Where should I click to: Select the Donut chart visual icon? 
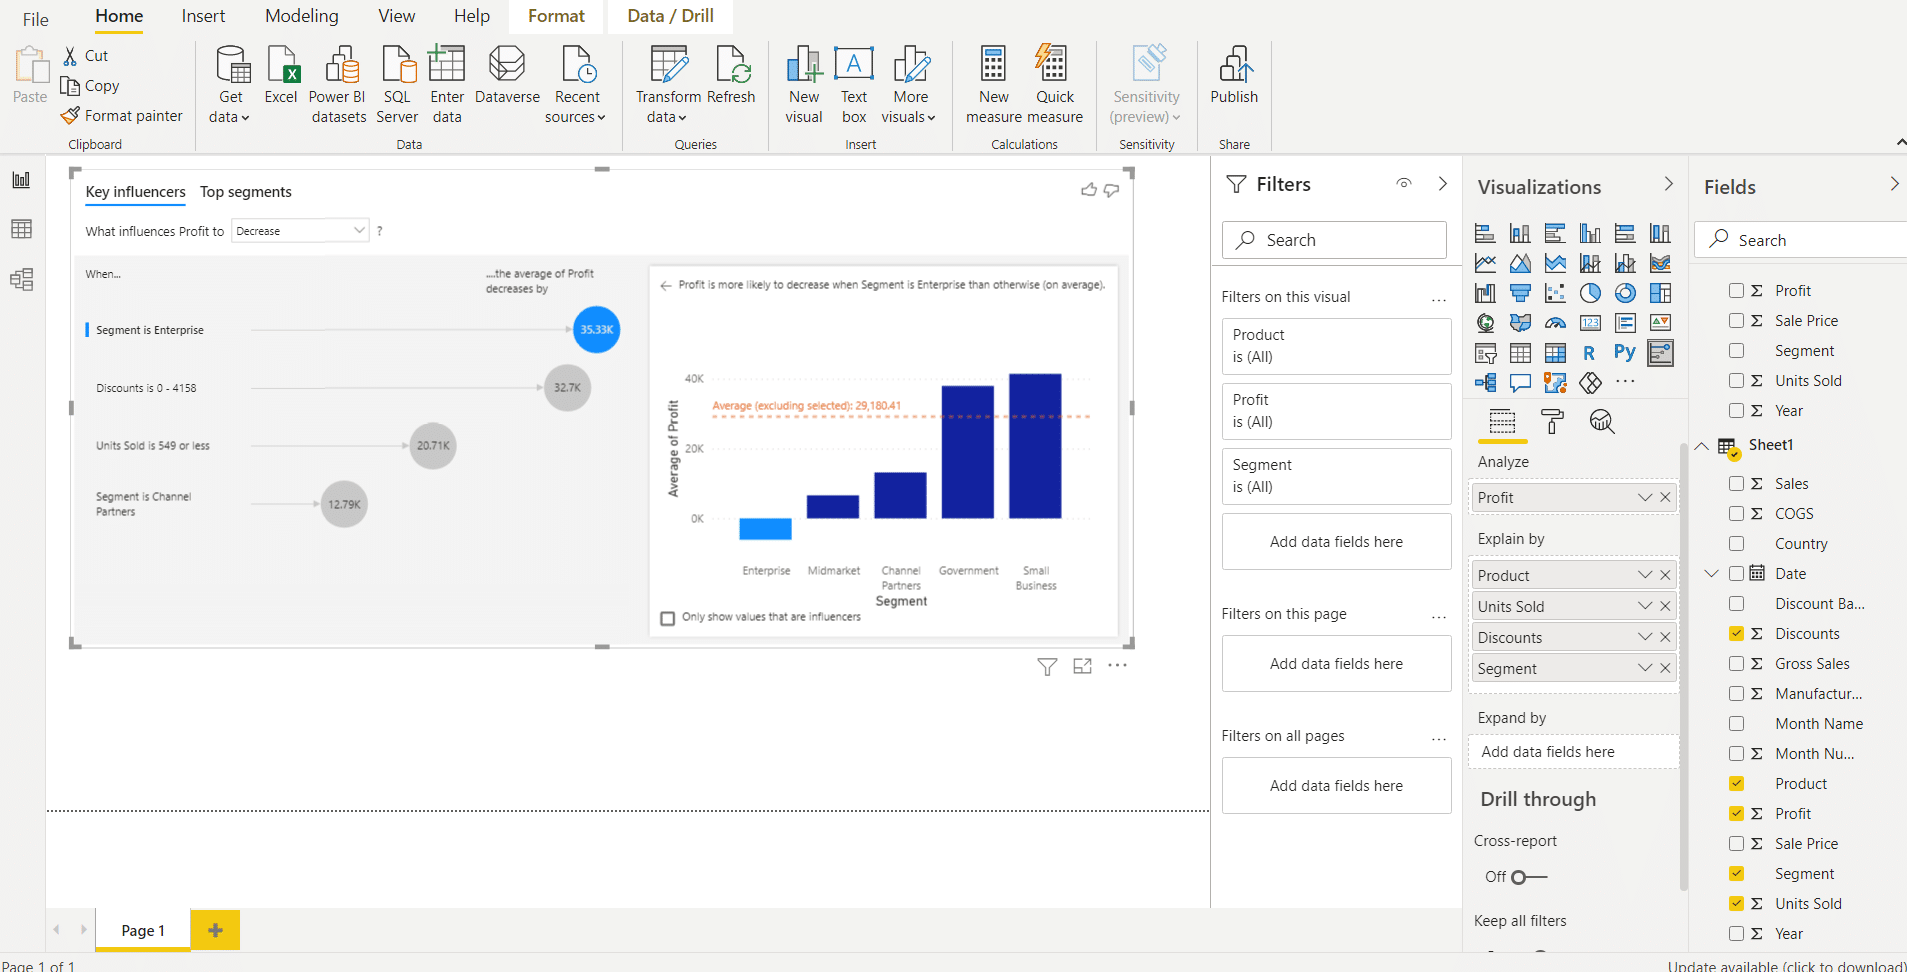[1626, 293]
